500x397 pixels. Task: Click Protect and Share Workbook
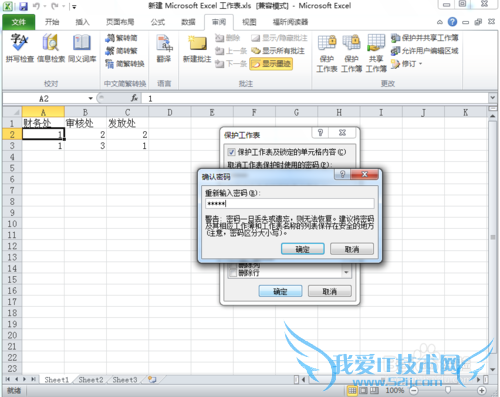point(425,38)
